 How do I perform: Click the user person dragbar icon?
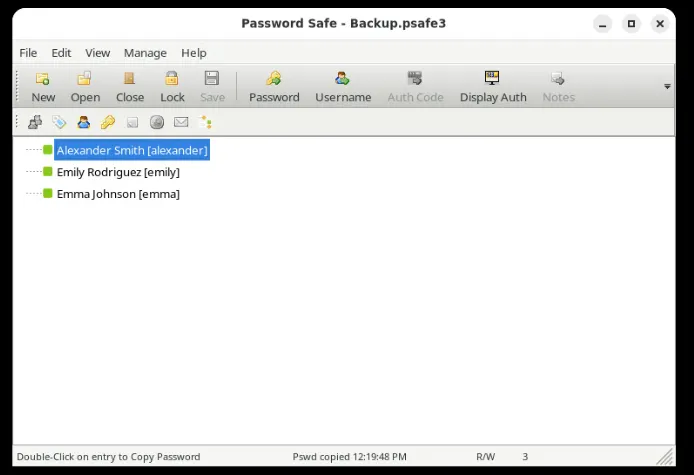point(84,122)
